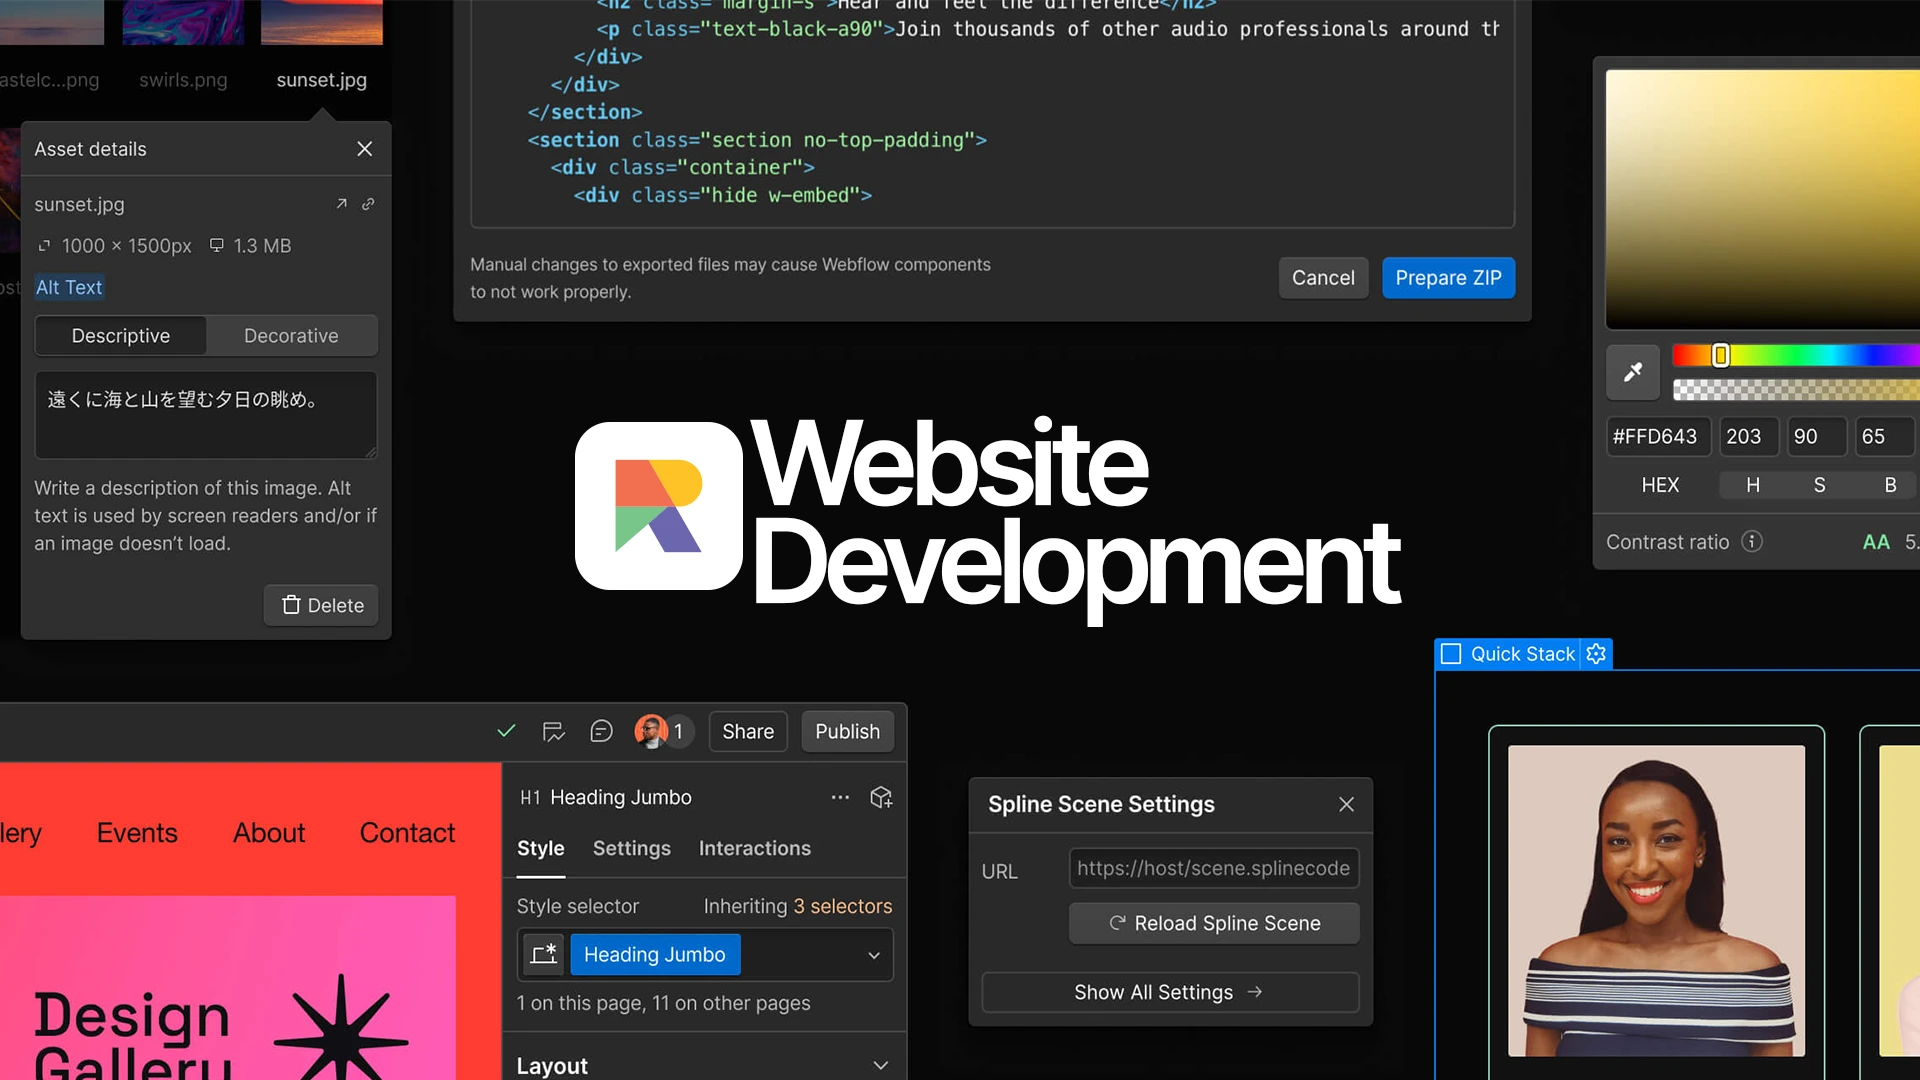Screen dimensions: 1920x1080
Task: Open the Interactions tab
Action: [754, 848]
